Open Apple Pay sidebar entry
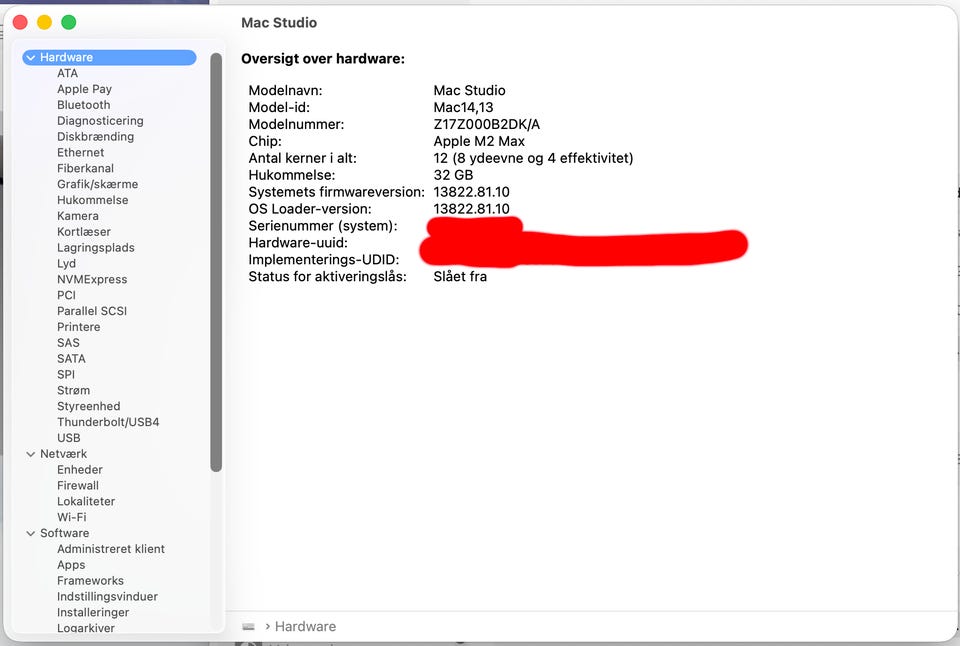Image resolution: width=960 pixels, height=646 pixels. point(84,89)
